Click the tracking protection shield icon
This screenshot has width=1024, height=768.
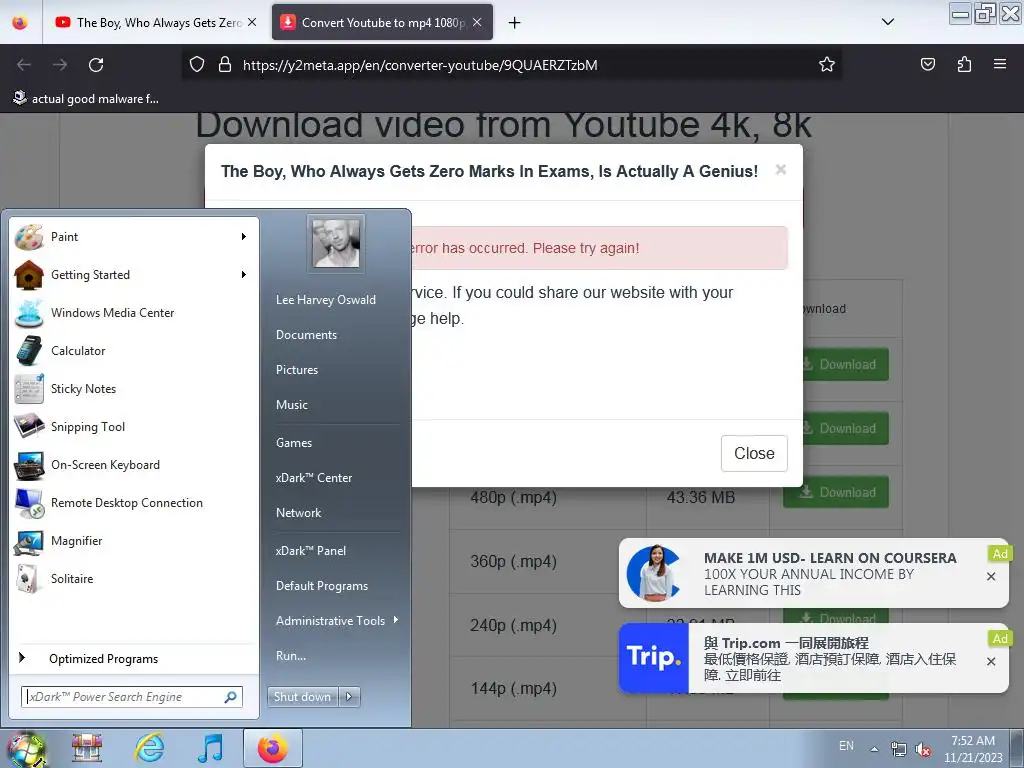tap(197, 64)
